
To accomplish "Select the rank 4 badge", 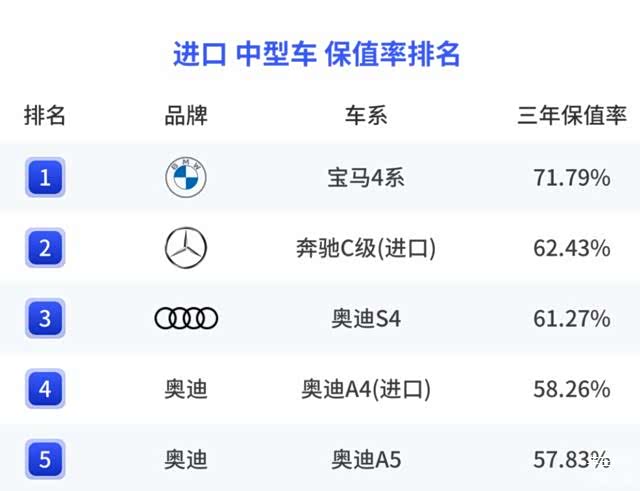I will tap(45, 389).
